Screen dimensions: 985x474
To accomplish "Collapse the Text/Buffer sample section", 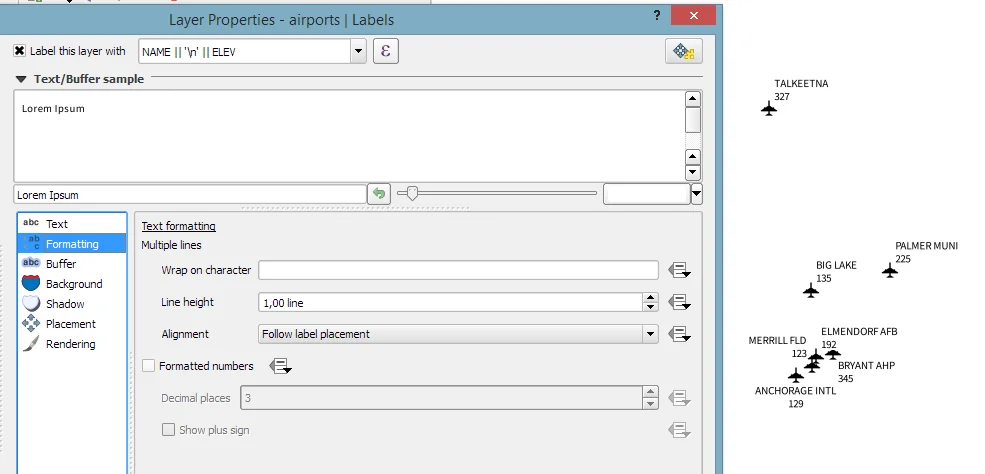I will click(x=21, y=79).
